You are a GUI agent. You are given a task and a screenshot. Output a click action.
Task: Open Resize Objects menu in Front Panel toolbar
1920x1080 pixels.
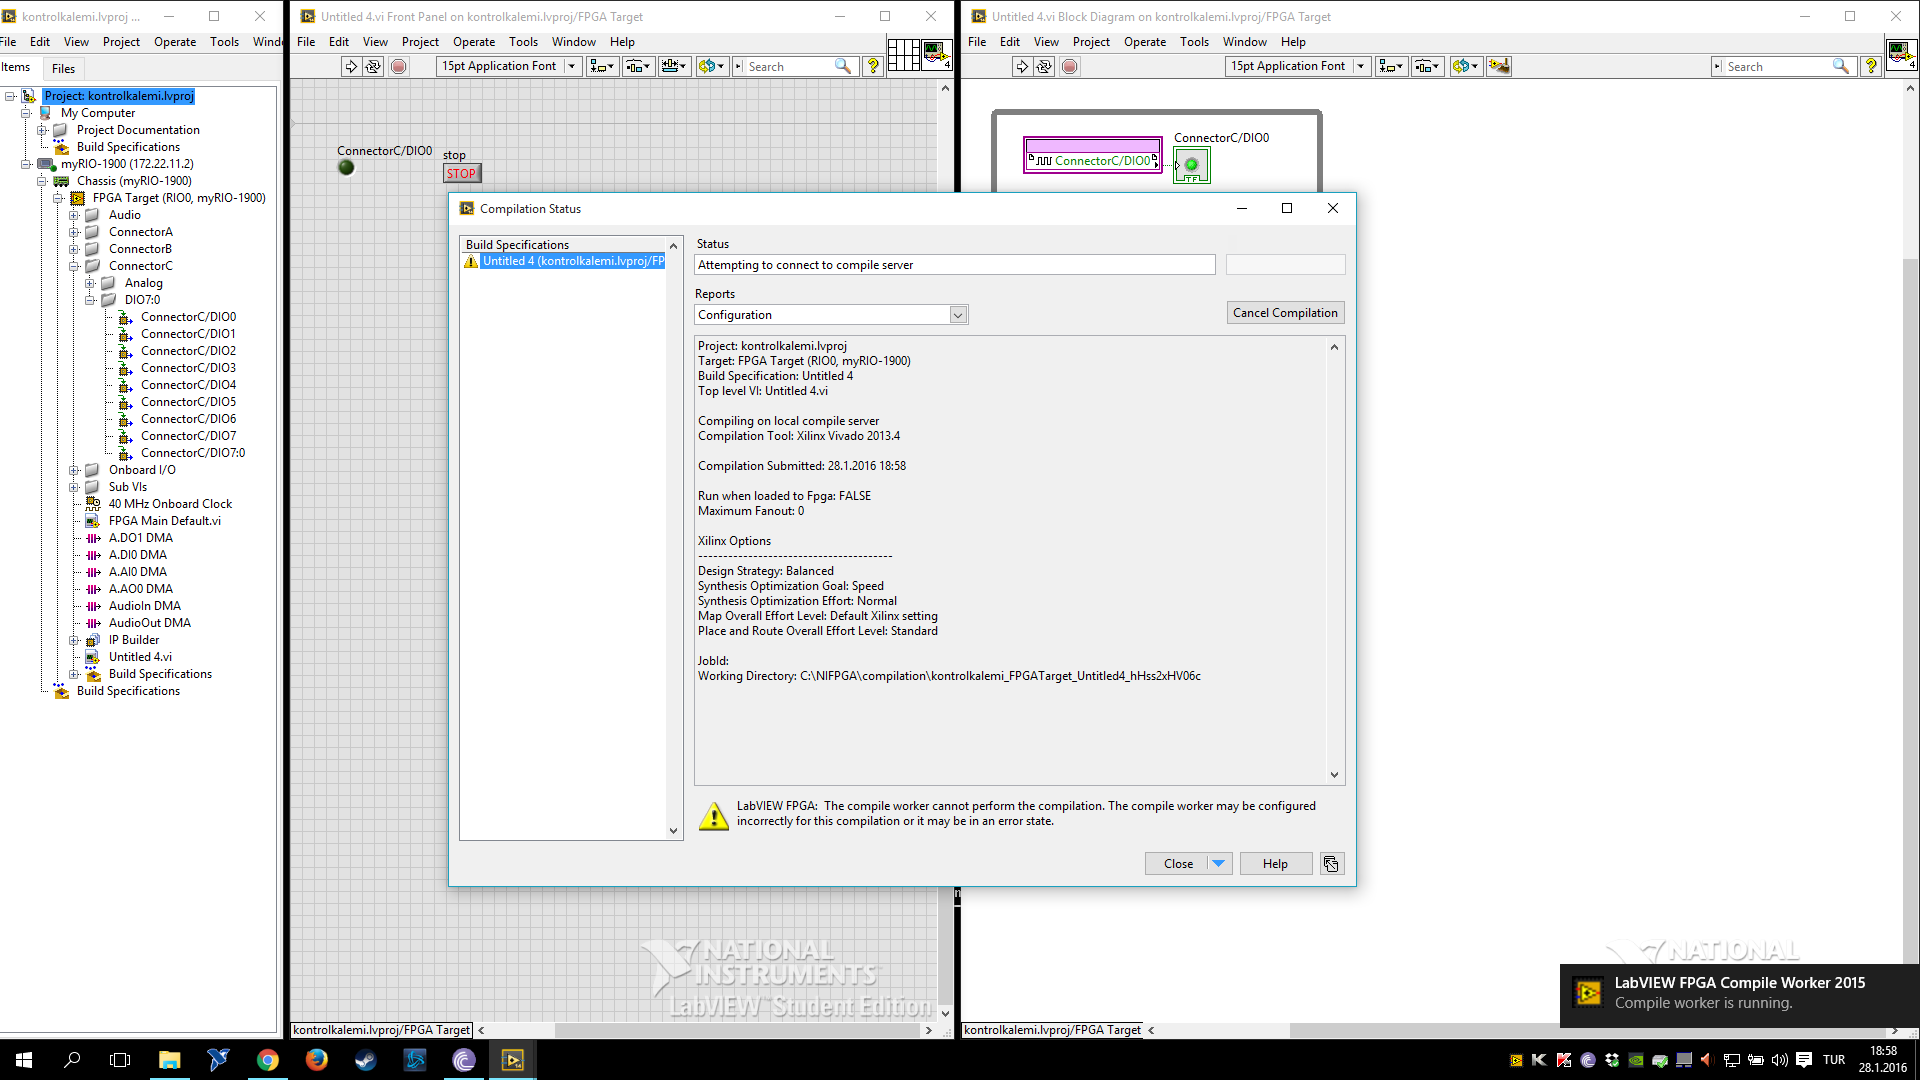pos(674,66)
